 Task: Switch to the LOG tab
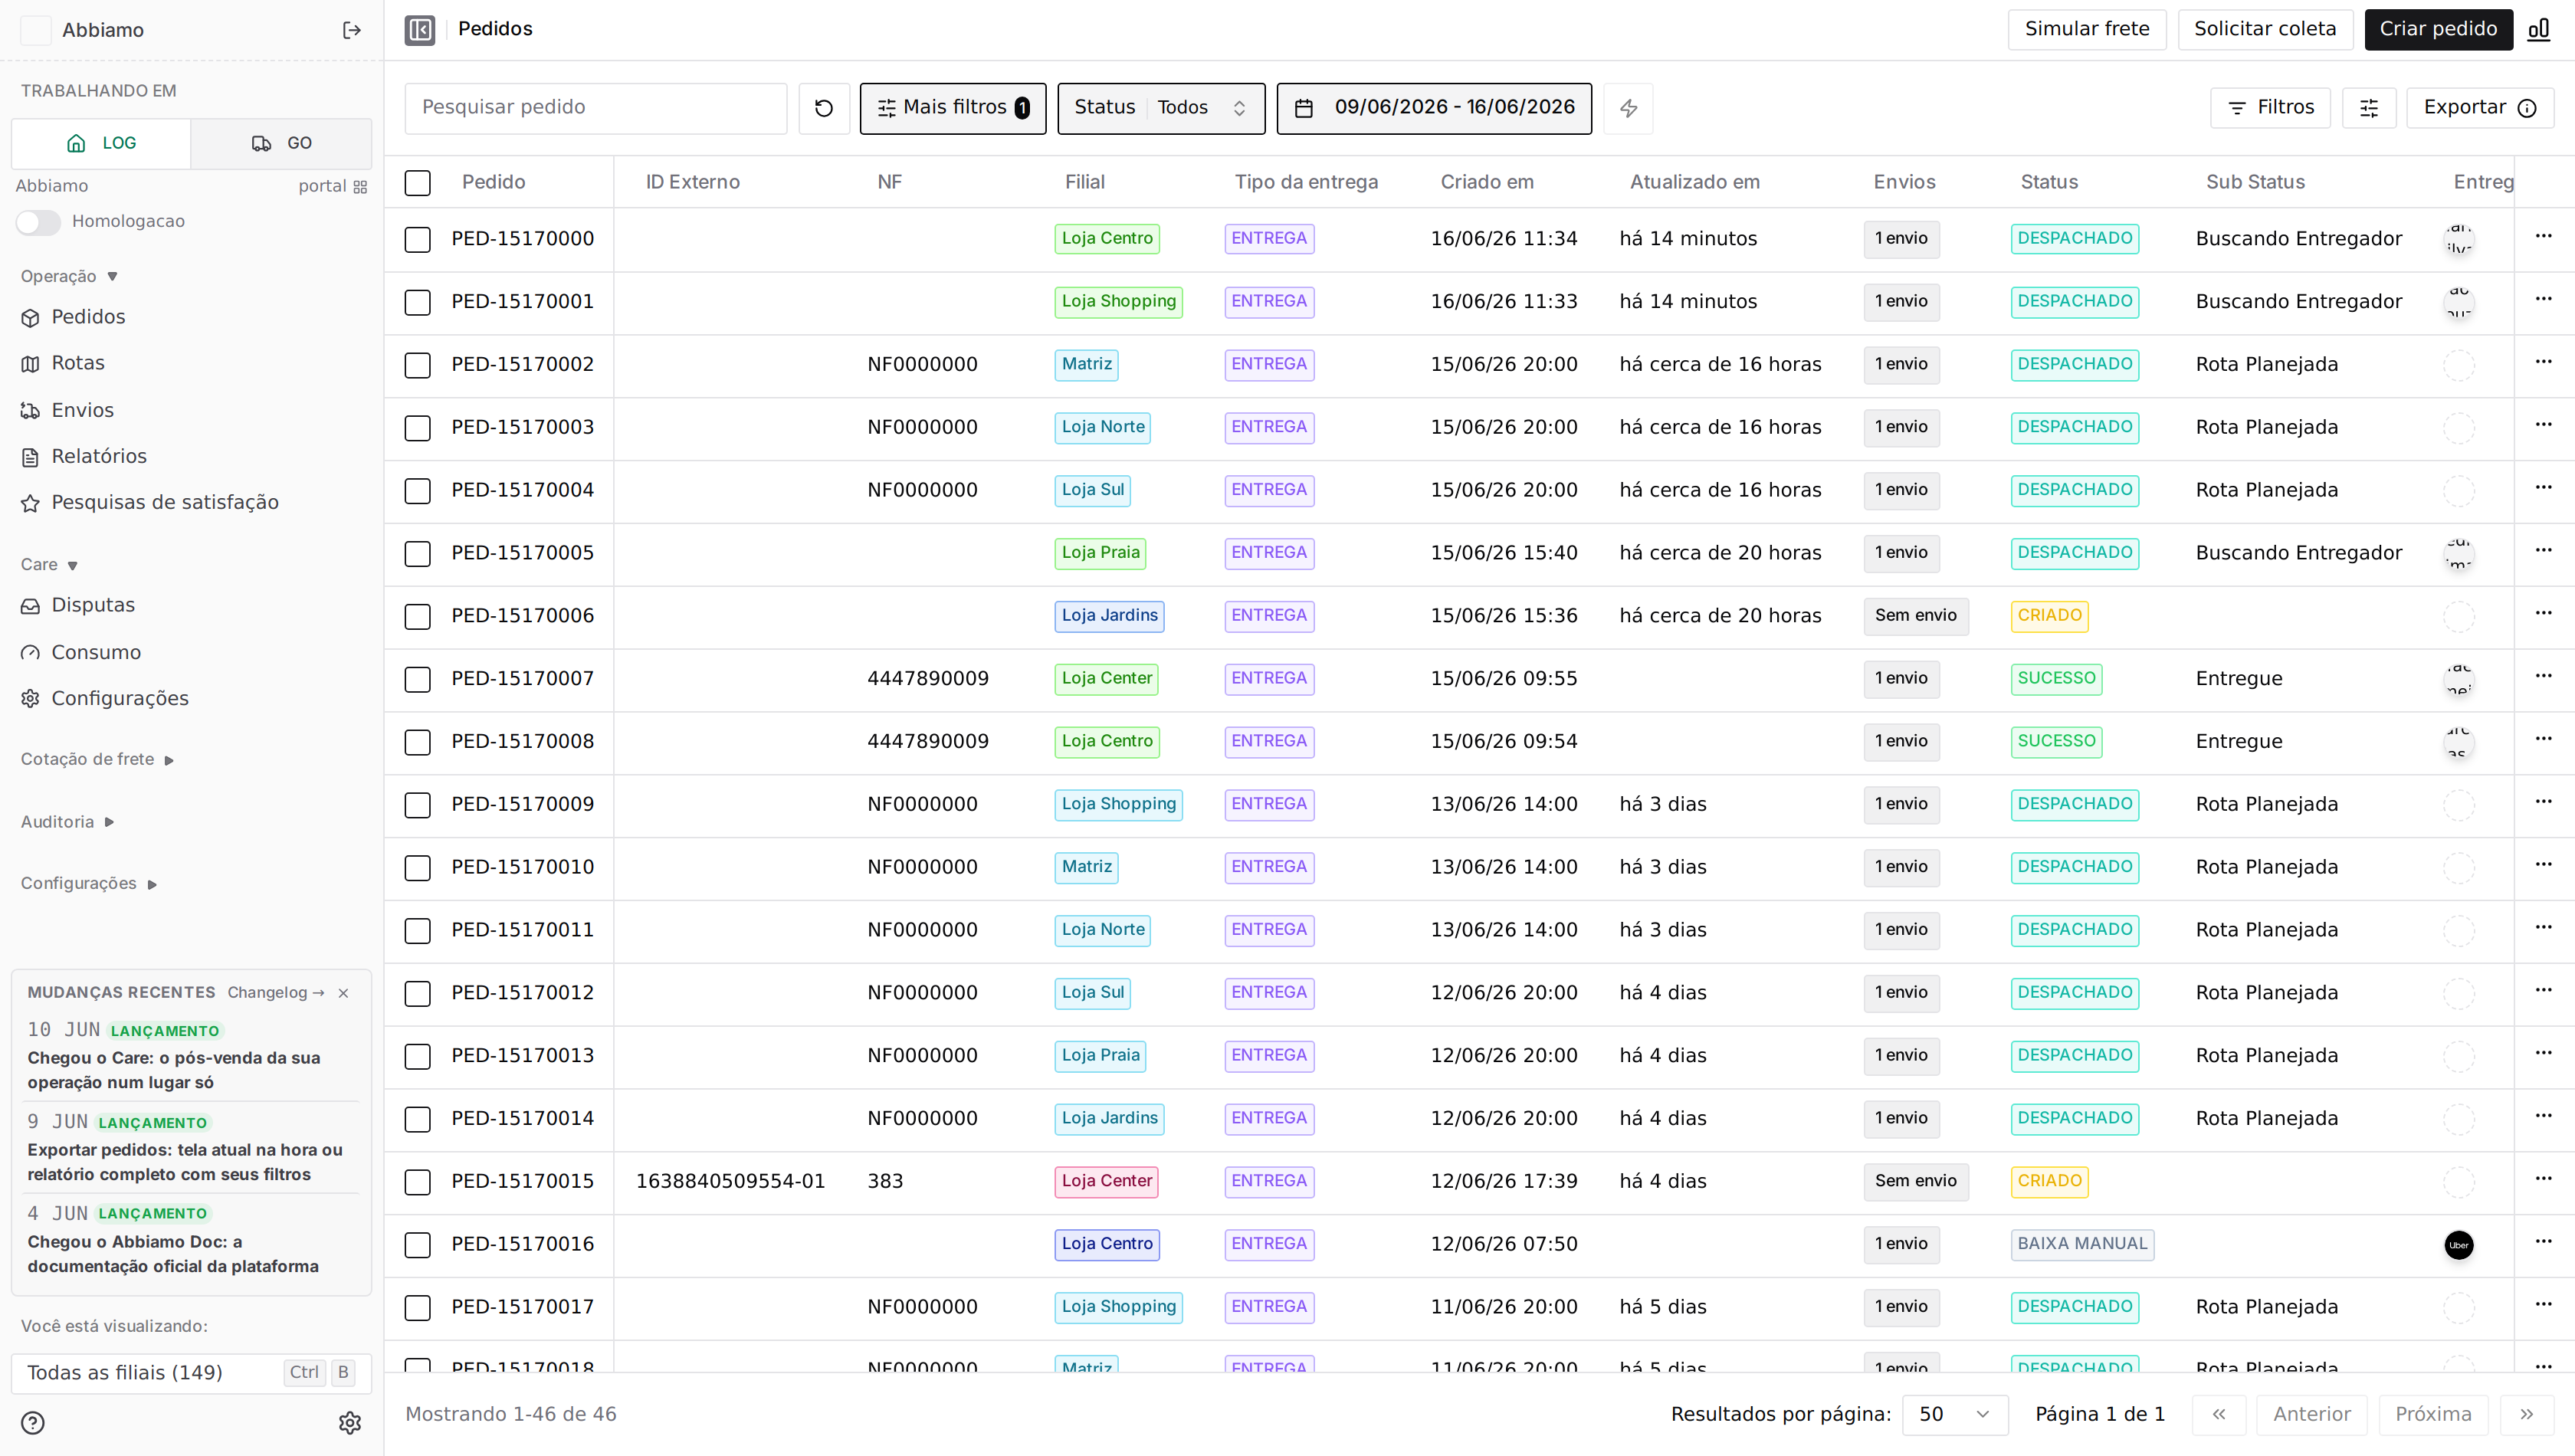coord(101,144)
